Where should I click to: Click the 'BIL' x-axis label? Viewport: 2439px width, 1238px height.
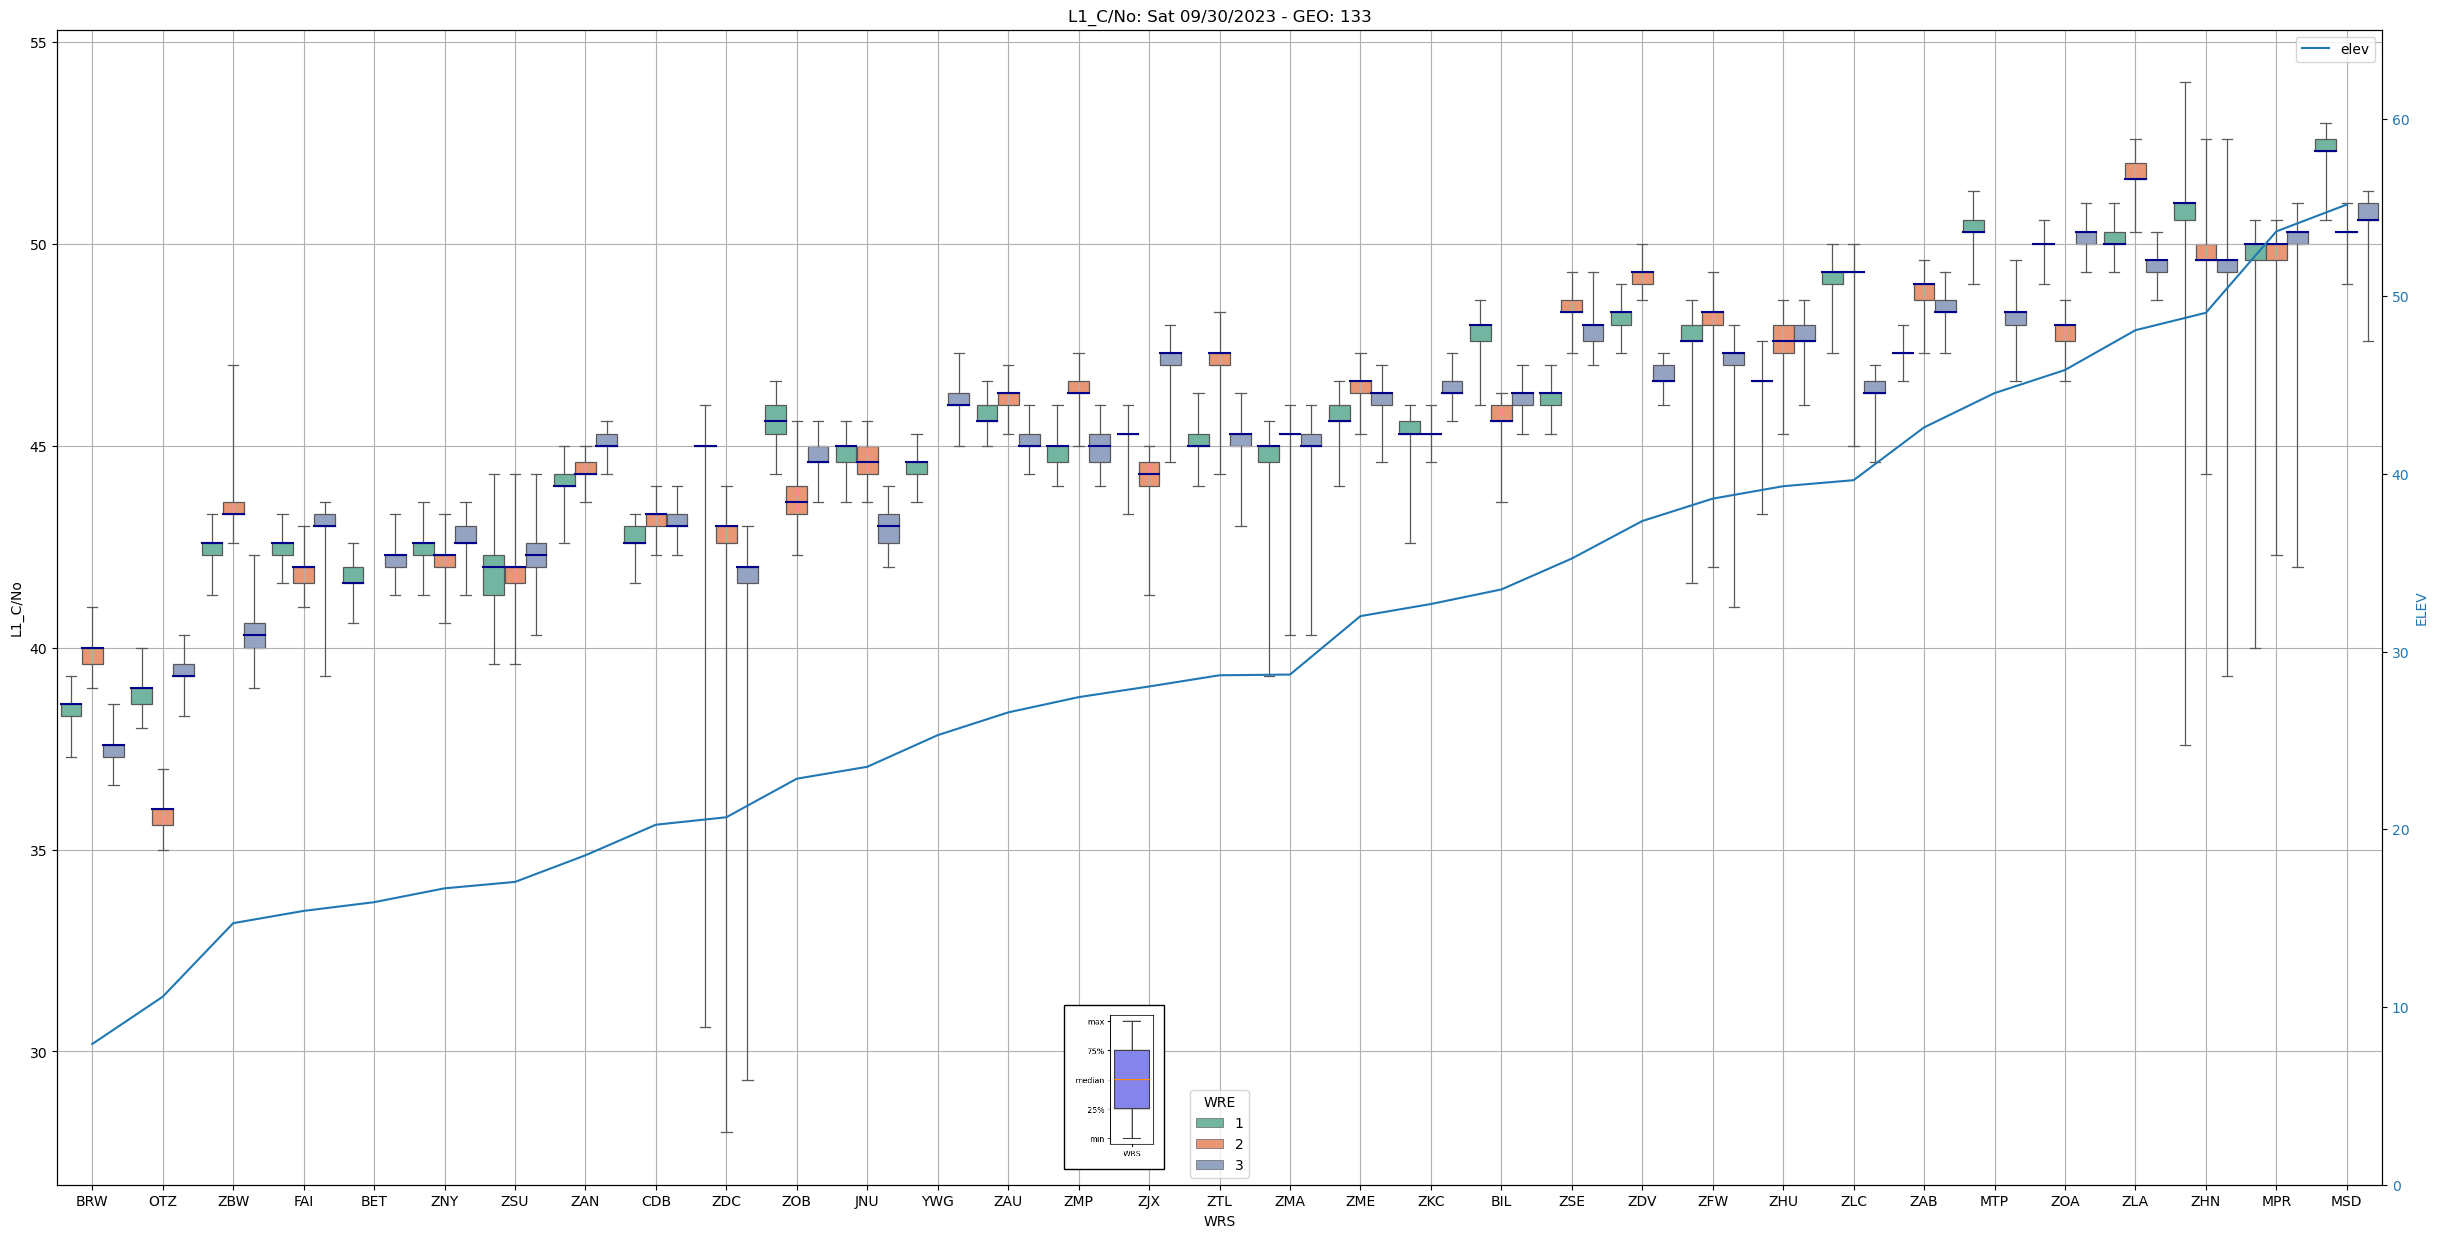click(1501, 1201)
